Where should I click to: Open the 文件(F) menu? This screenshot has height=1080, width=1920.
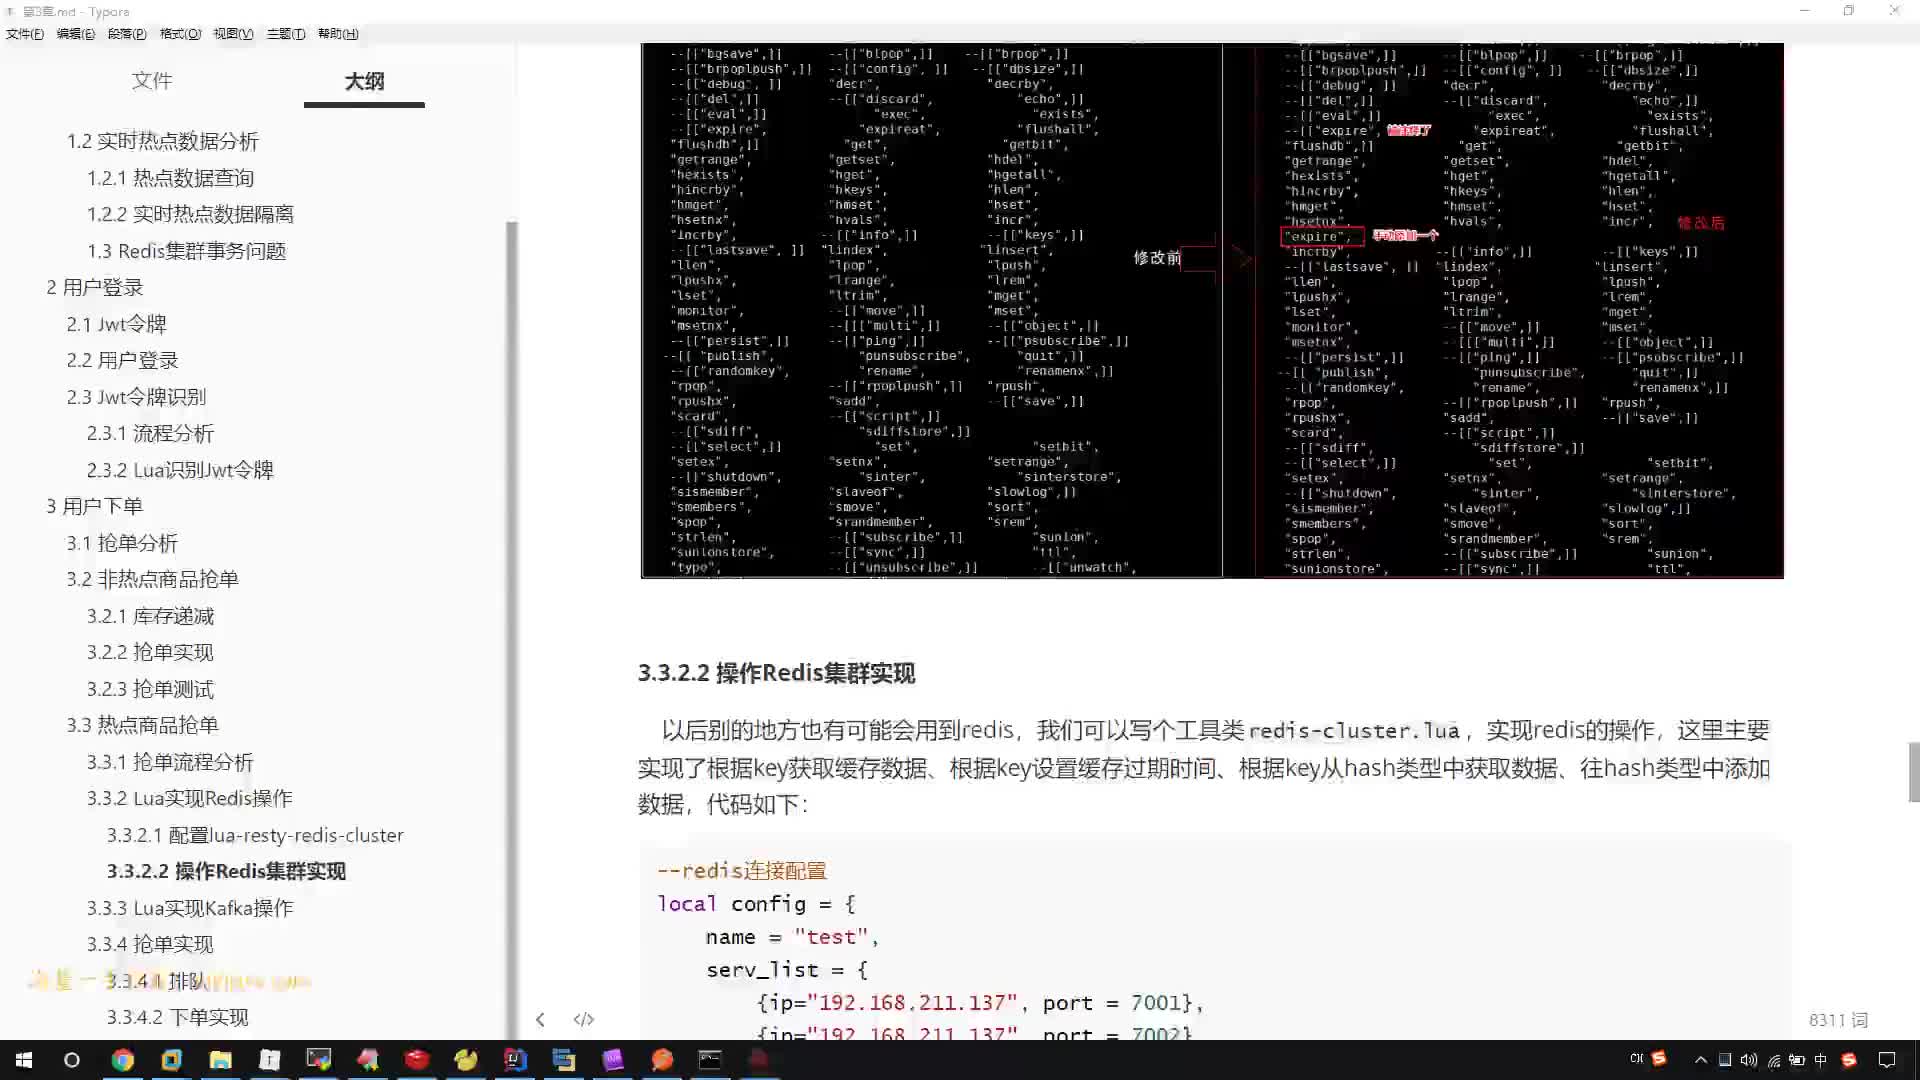pos(25,34)
